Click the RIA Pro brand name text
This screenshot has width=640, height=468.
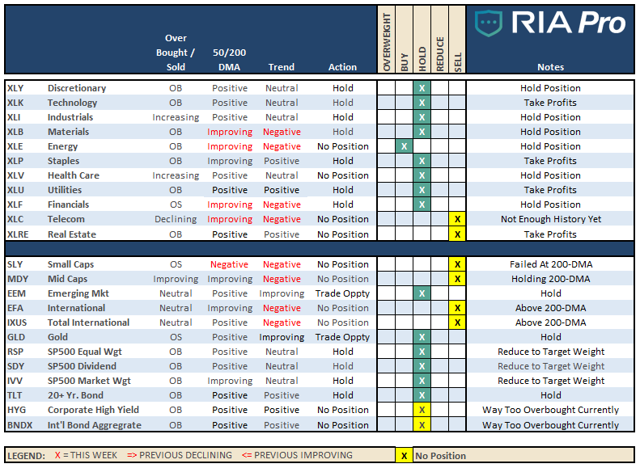click(x=569, y=22)
